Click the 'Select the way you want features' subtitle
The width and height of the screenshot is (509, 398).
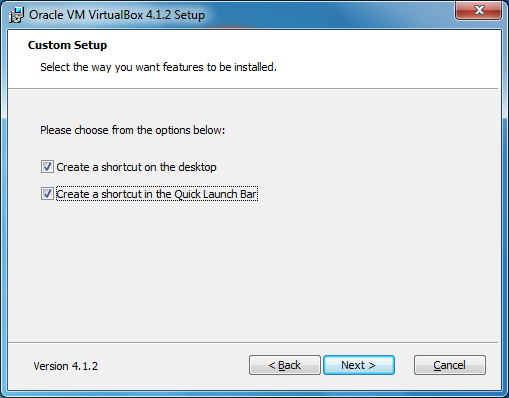point(158,67)
